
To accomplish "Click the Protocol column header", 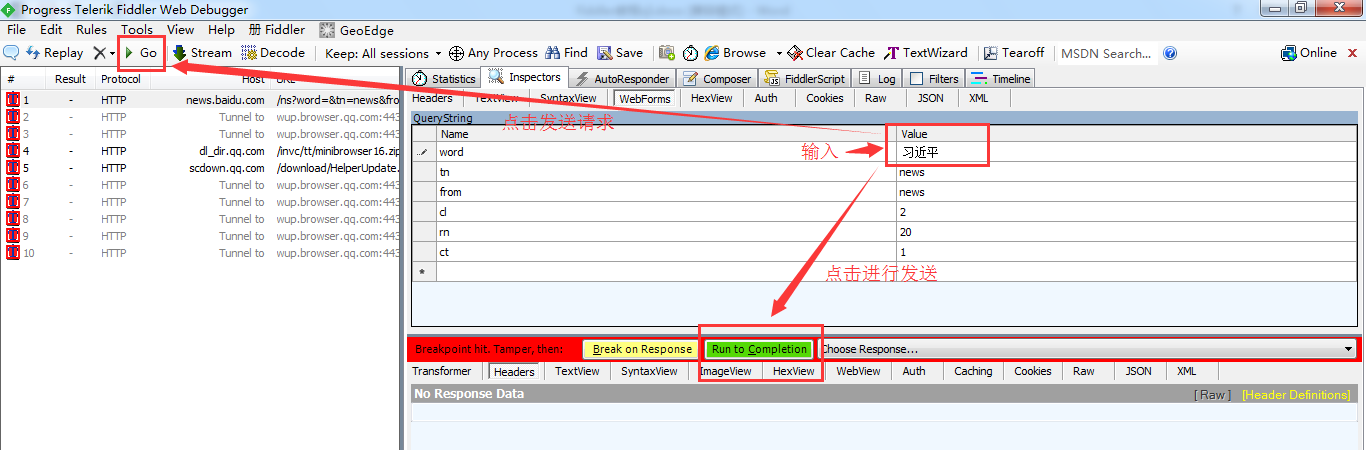I will tap(121, 79).
